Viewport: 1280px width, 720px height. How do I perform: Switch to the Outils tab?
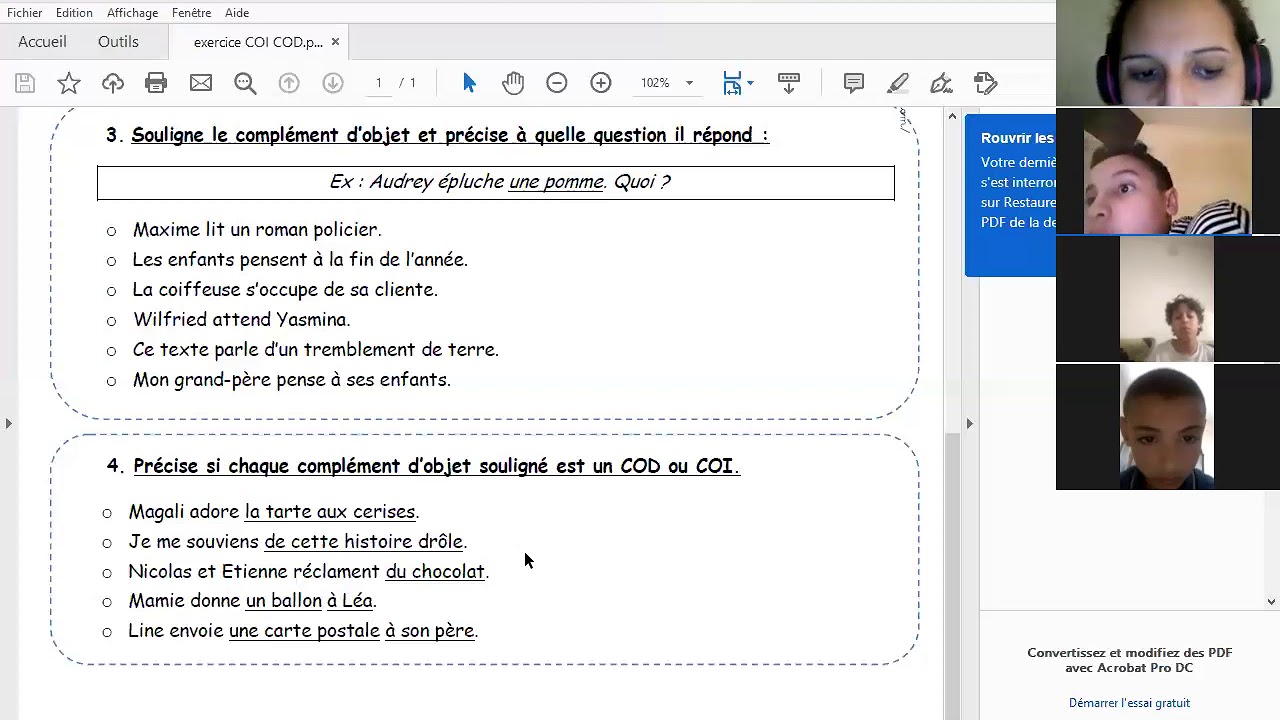point(118,42)
